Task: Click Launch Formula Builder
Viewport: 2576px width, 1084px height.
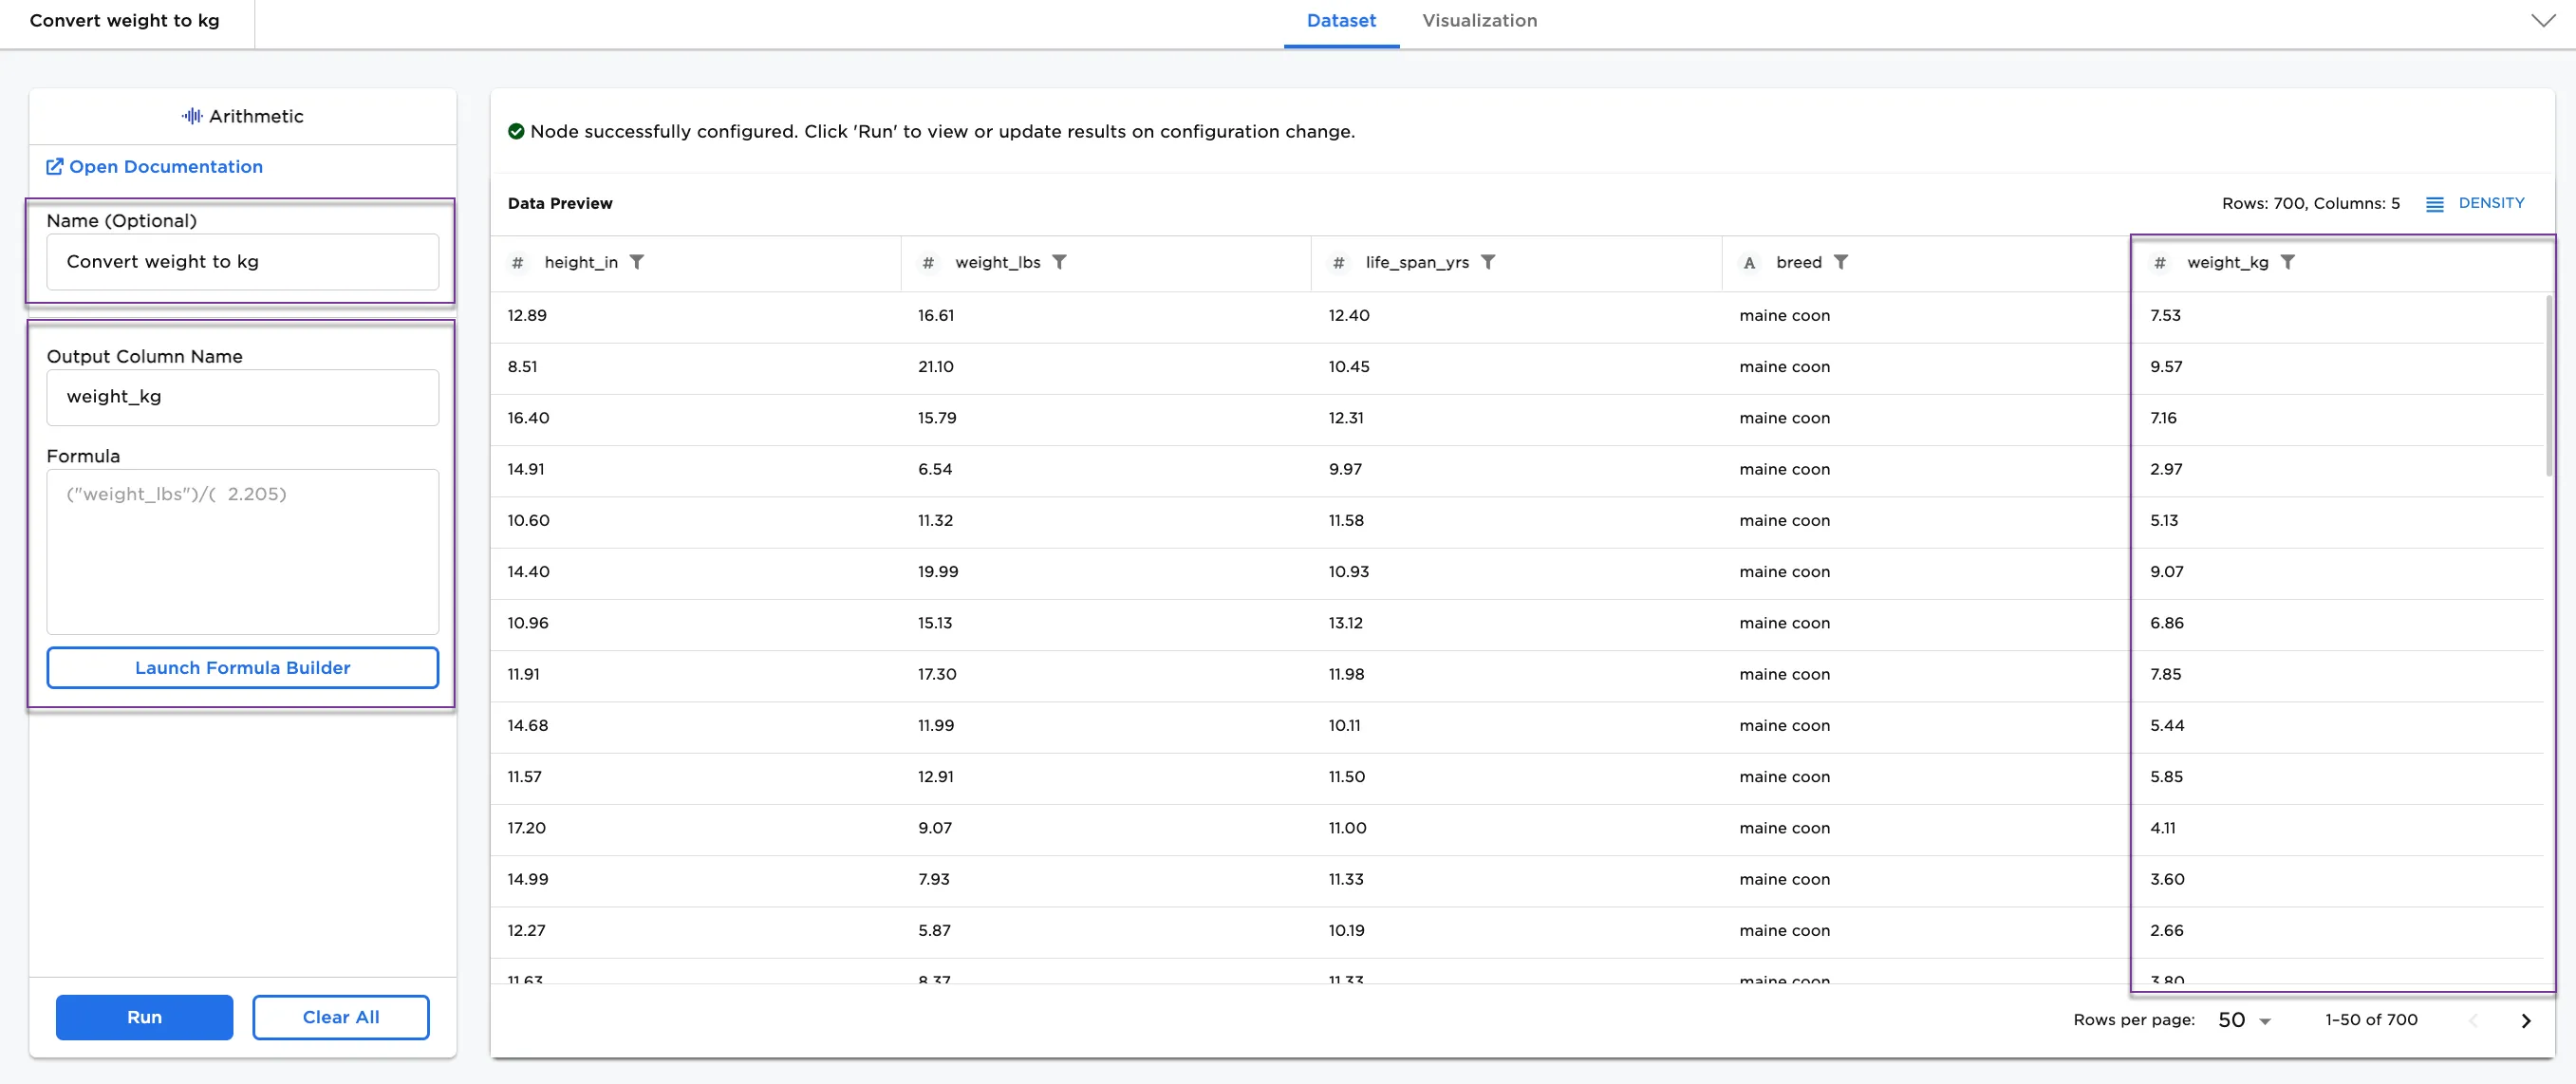Action: point(242,667)
